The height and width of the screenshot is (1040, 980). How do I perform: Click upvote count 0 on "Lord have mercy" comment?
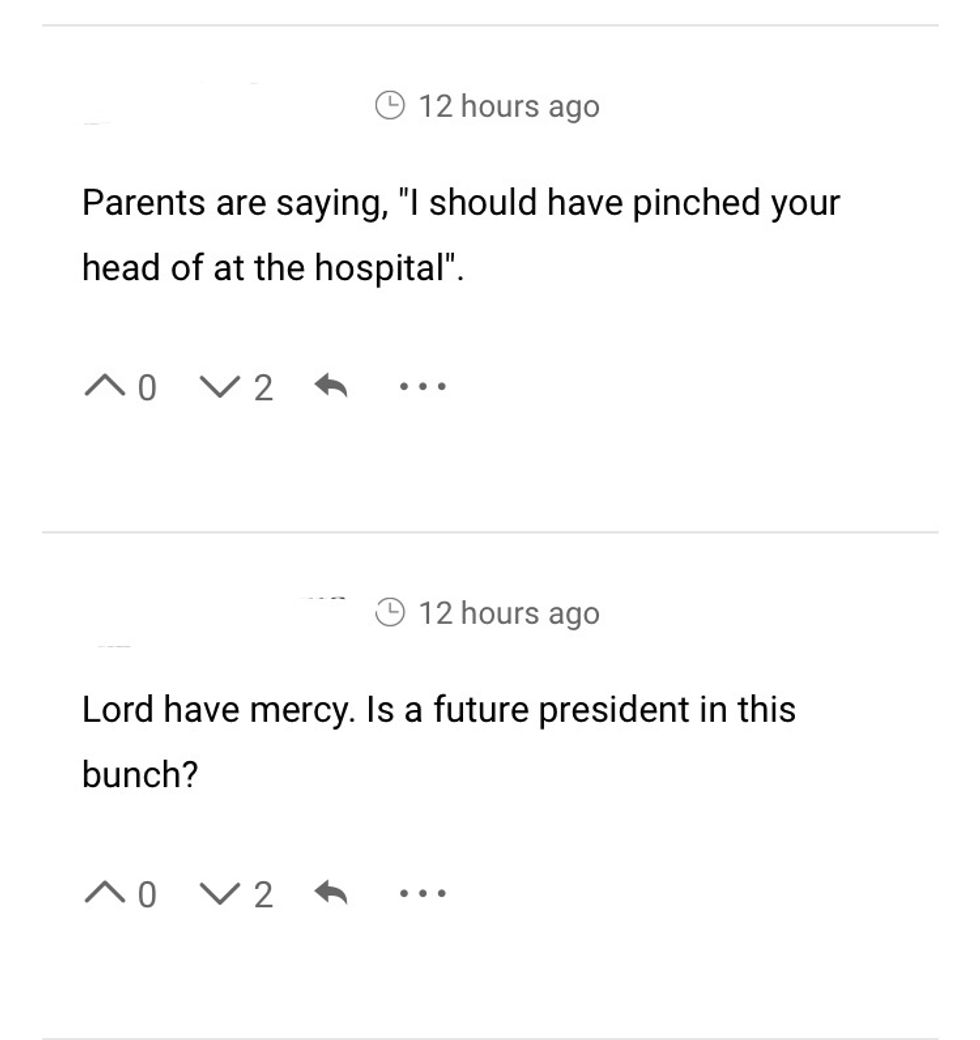(x=146, y=894)
